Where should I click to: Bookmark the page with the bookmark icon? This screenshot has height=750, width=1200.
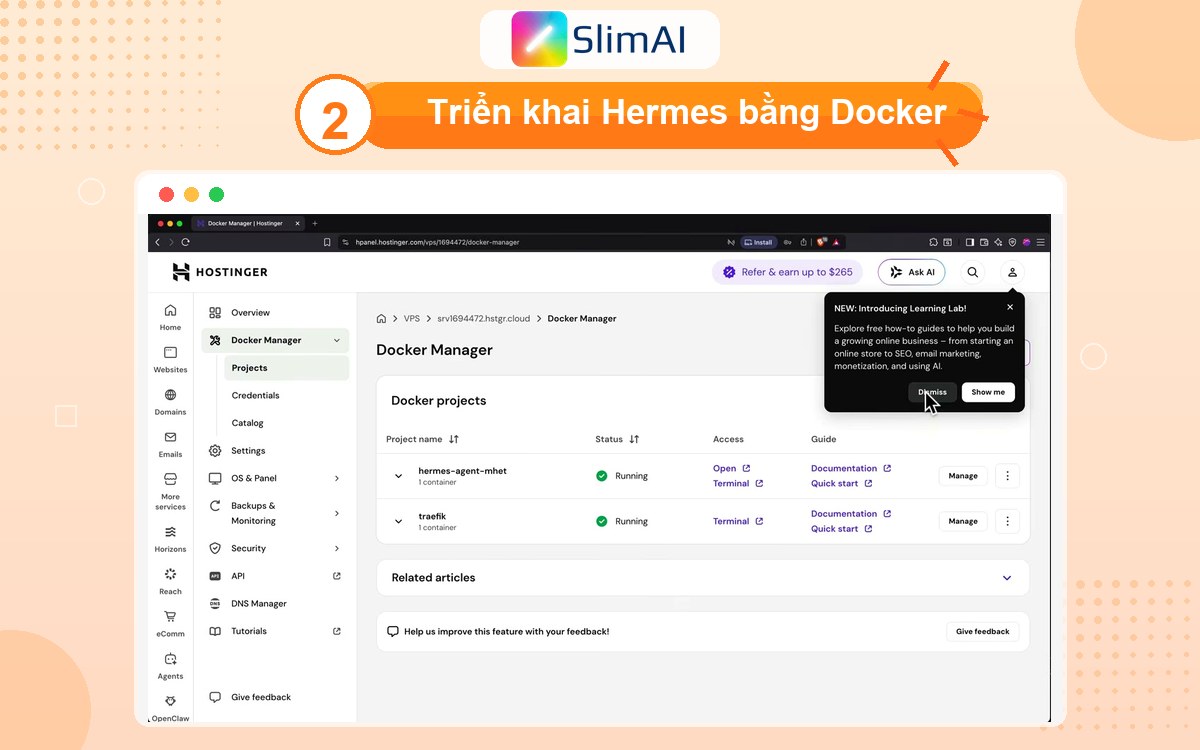pyautogui.click(x=327, y=242)
